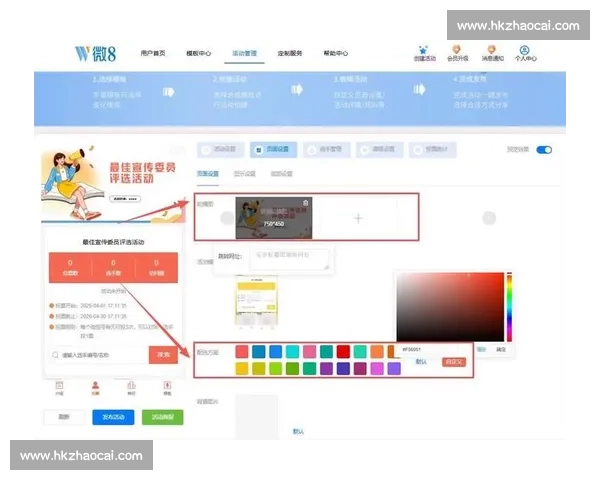Delete the 750*450 carousel image via trash icon
600x480 pixels.
coord(305,202)
